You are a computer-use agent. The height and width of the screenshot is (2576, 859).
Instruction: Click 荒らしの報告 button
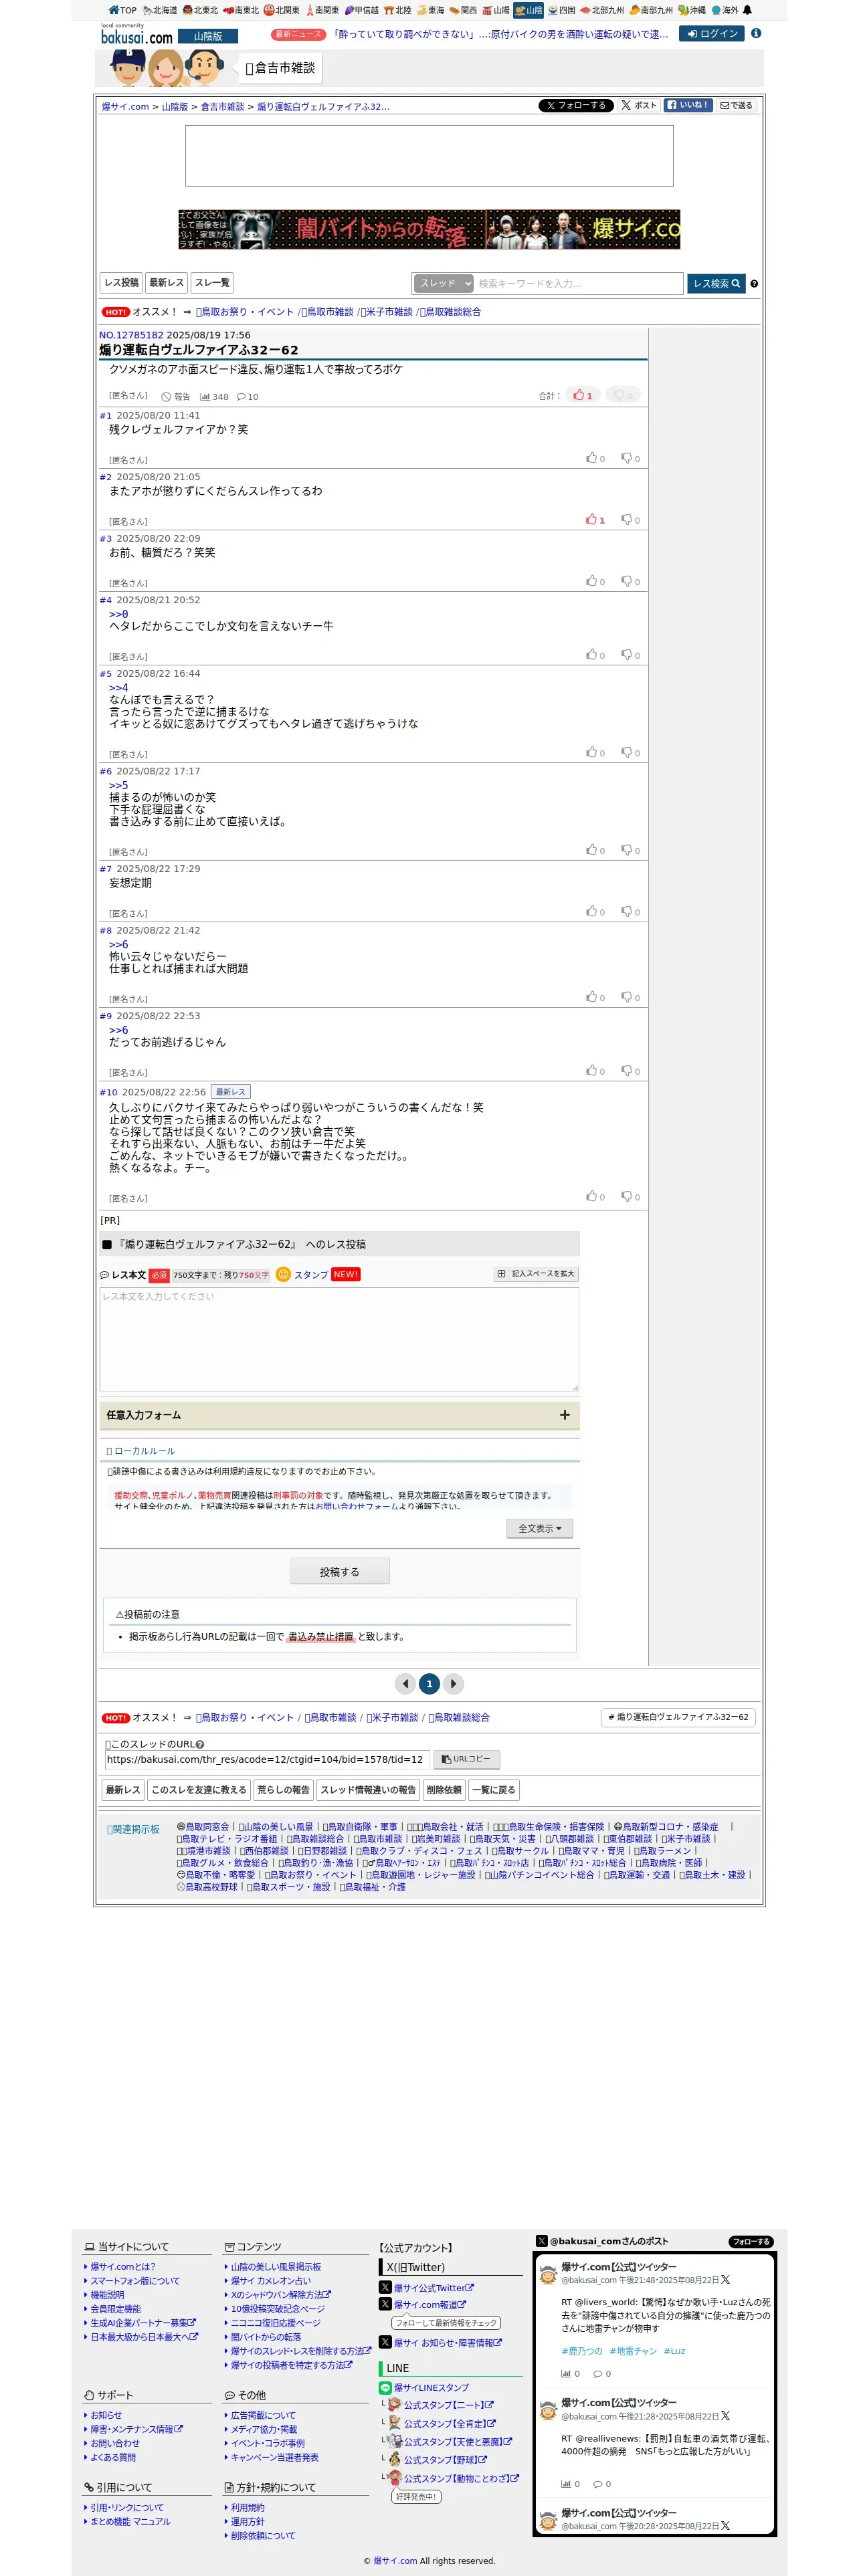tap(283, 1790)
